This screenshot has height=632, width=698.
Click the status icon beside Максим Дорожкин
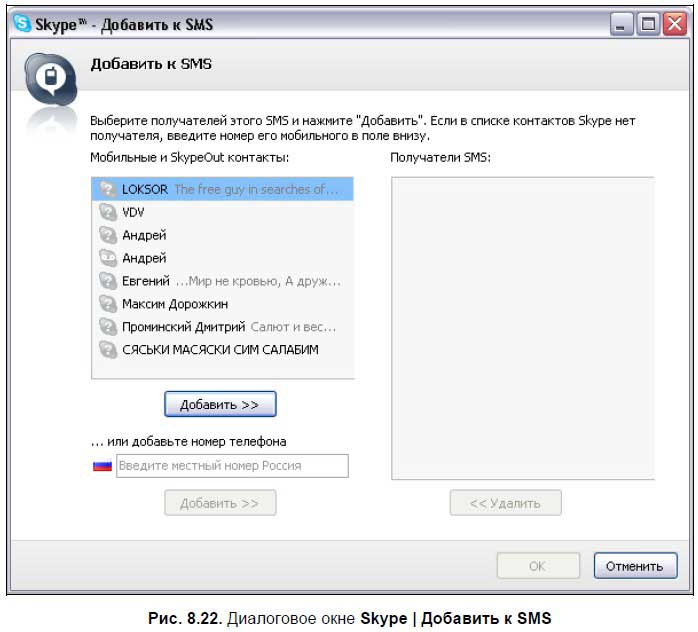pyautogui.click(x=108, y=303)
